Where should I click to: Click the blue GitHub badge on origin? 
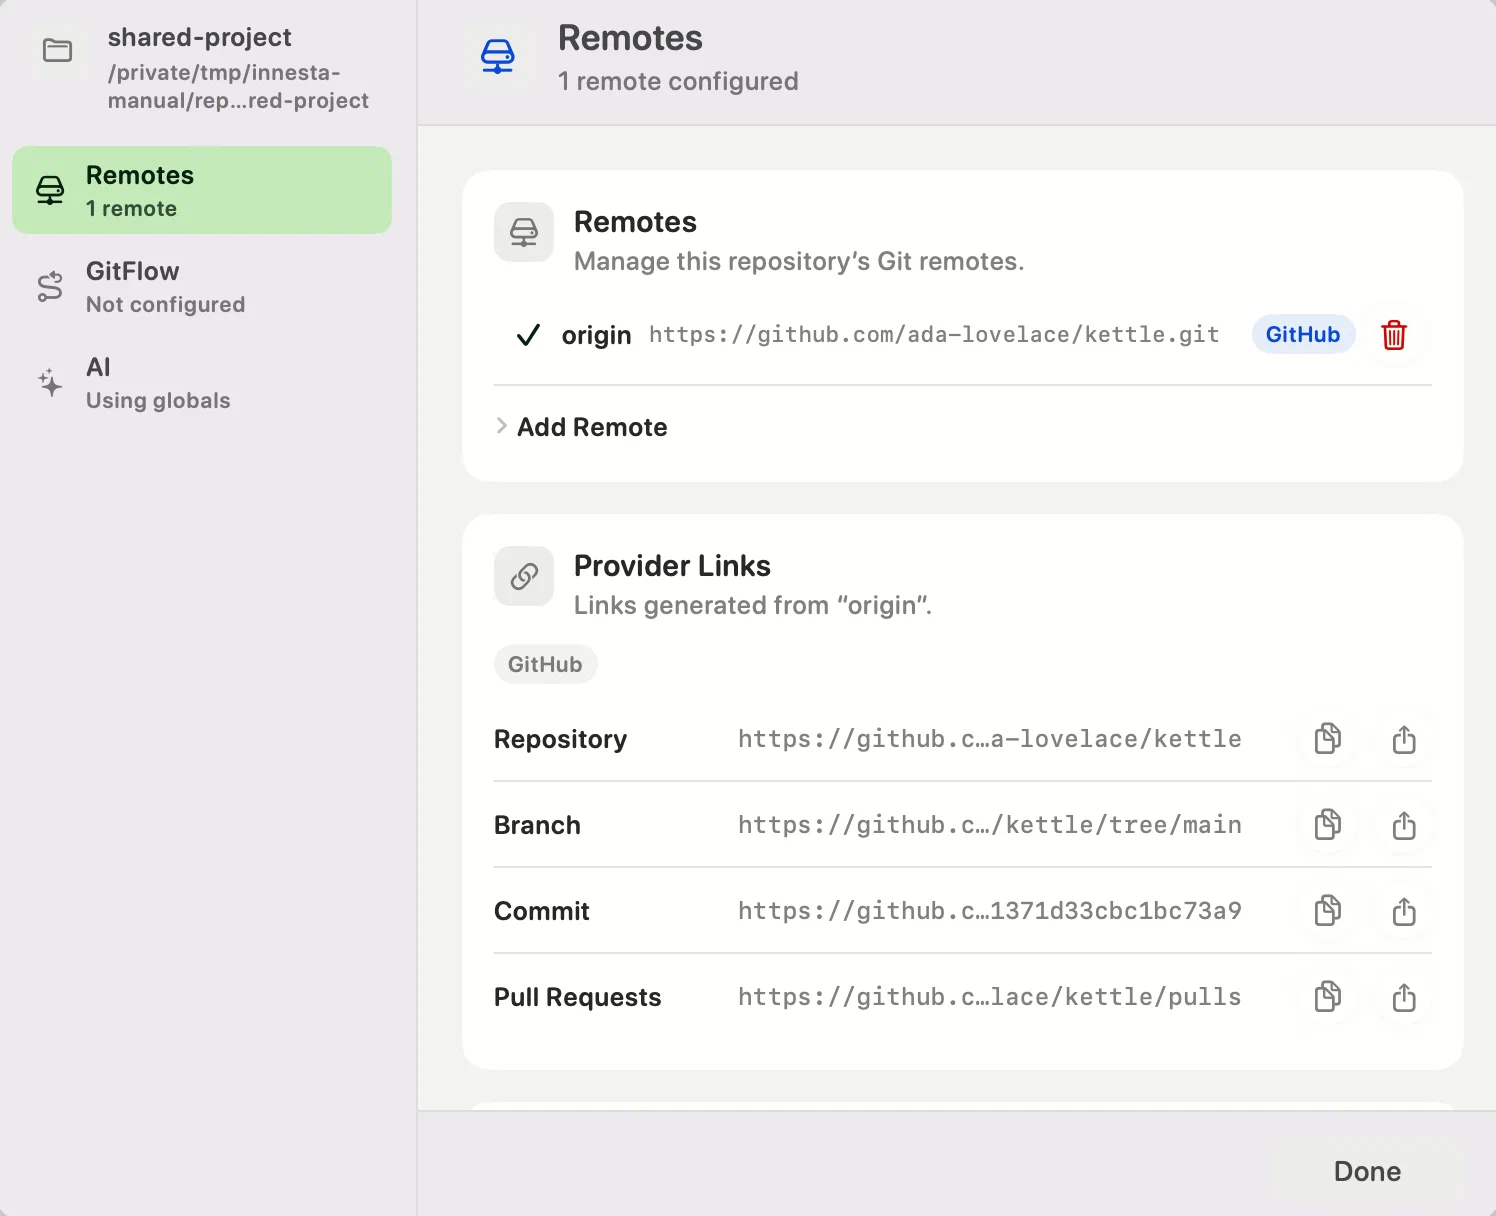point(1303,334)
